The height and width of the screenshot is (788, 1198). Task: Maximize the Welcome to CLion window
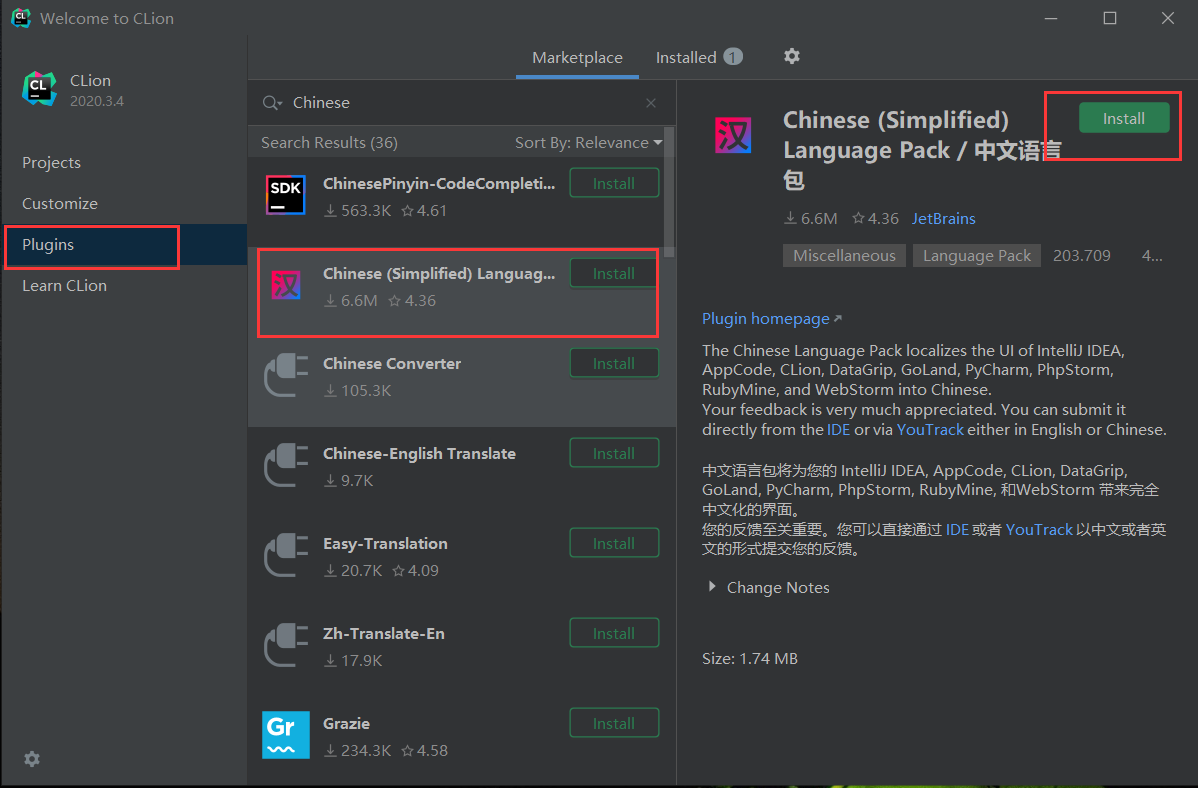(x=1109, y=18)
